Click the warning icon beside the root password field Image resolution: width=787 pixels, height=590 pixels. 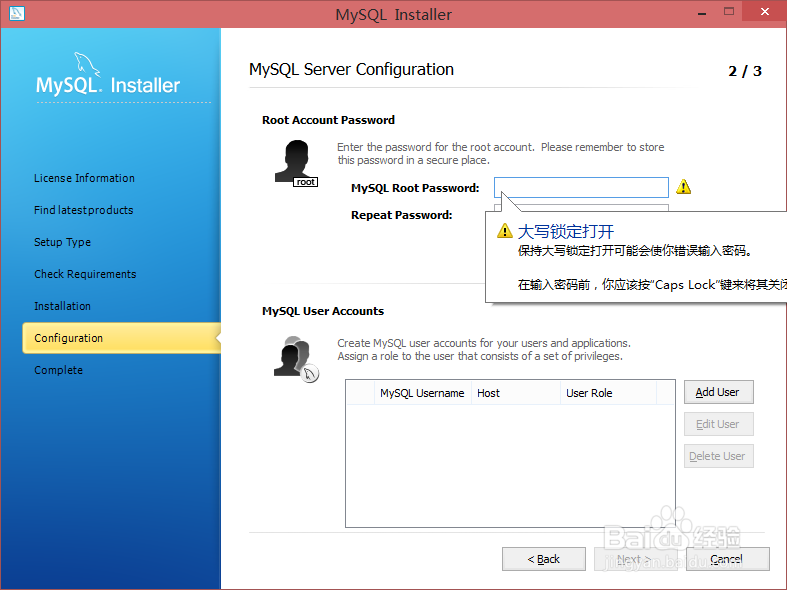click(683, 187)
